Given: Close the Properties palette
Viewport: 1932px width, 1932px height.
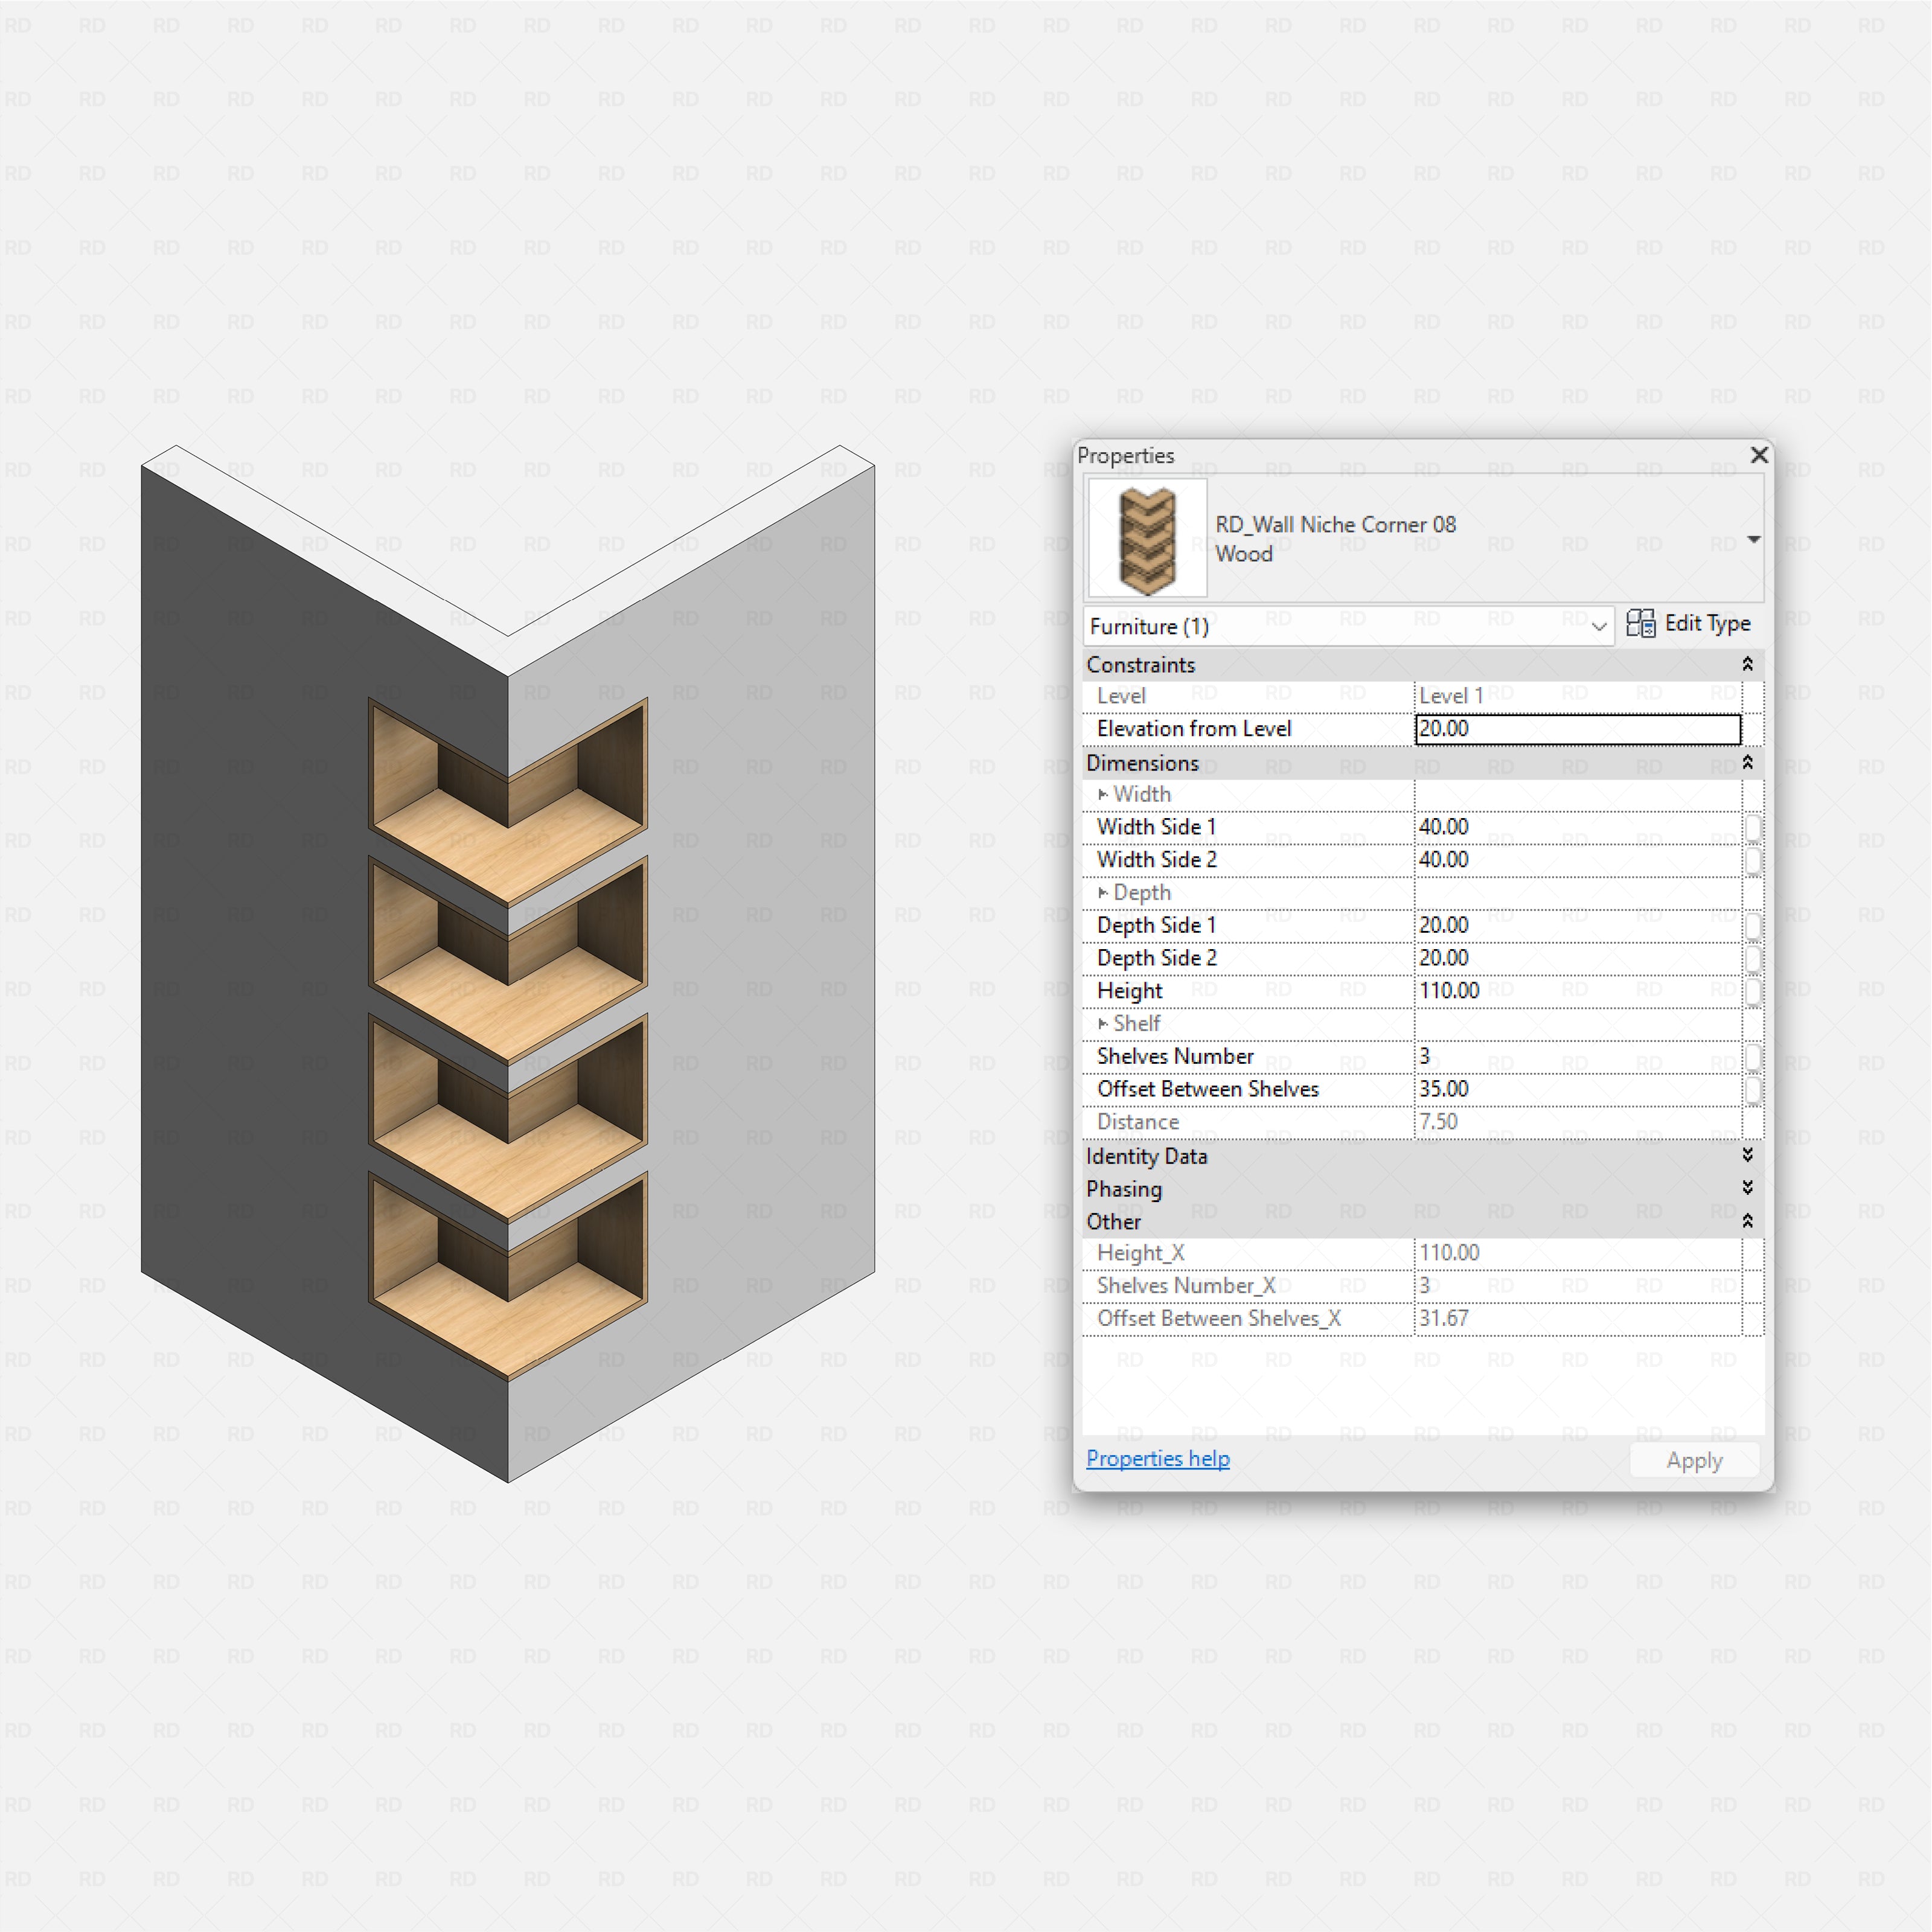Looking at the screenshot, I should 1759,455.
